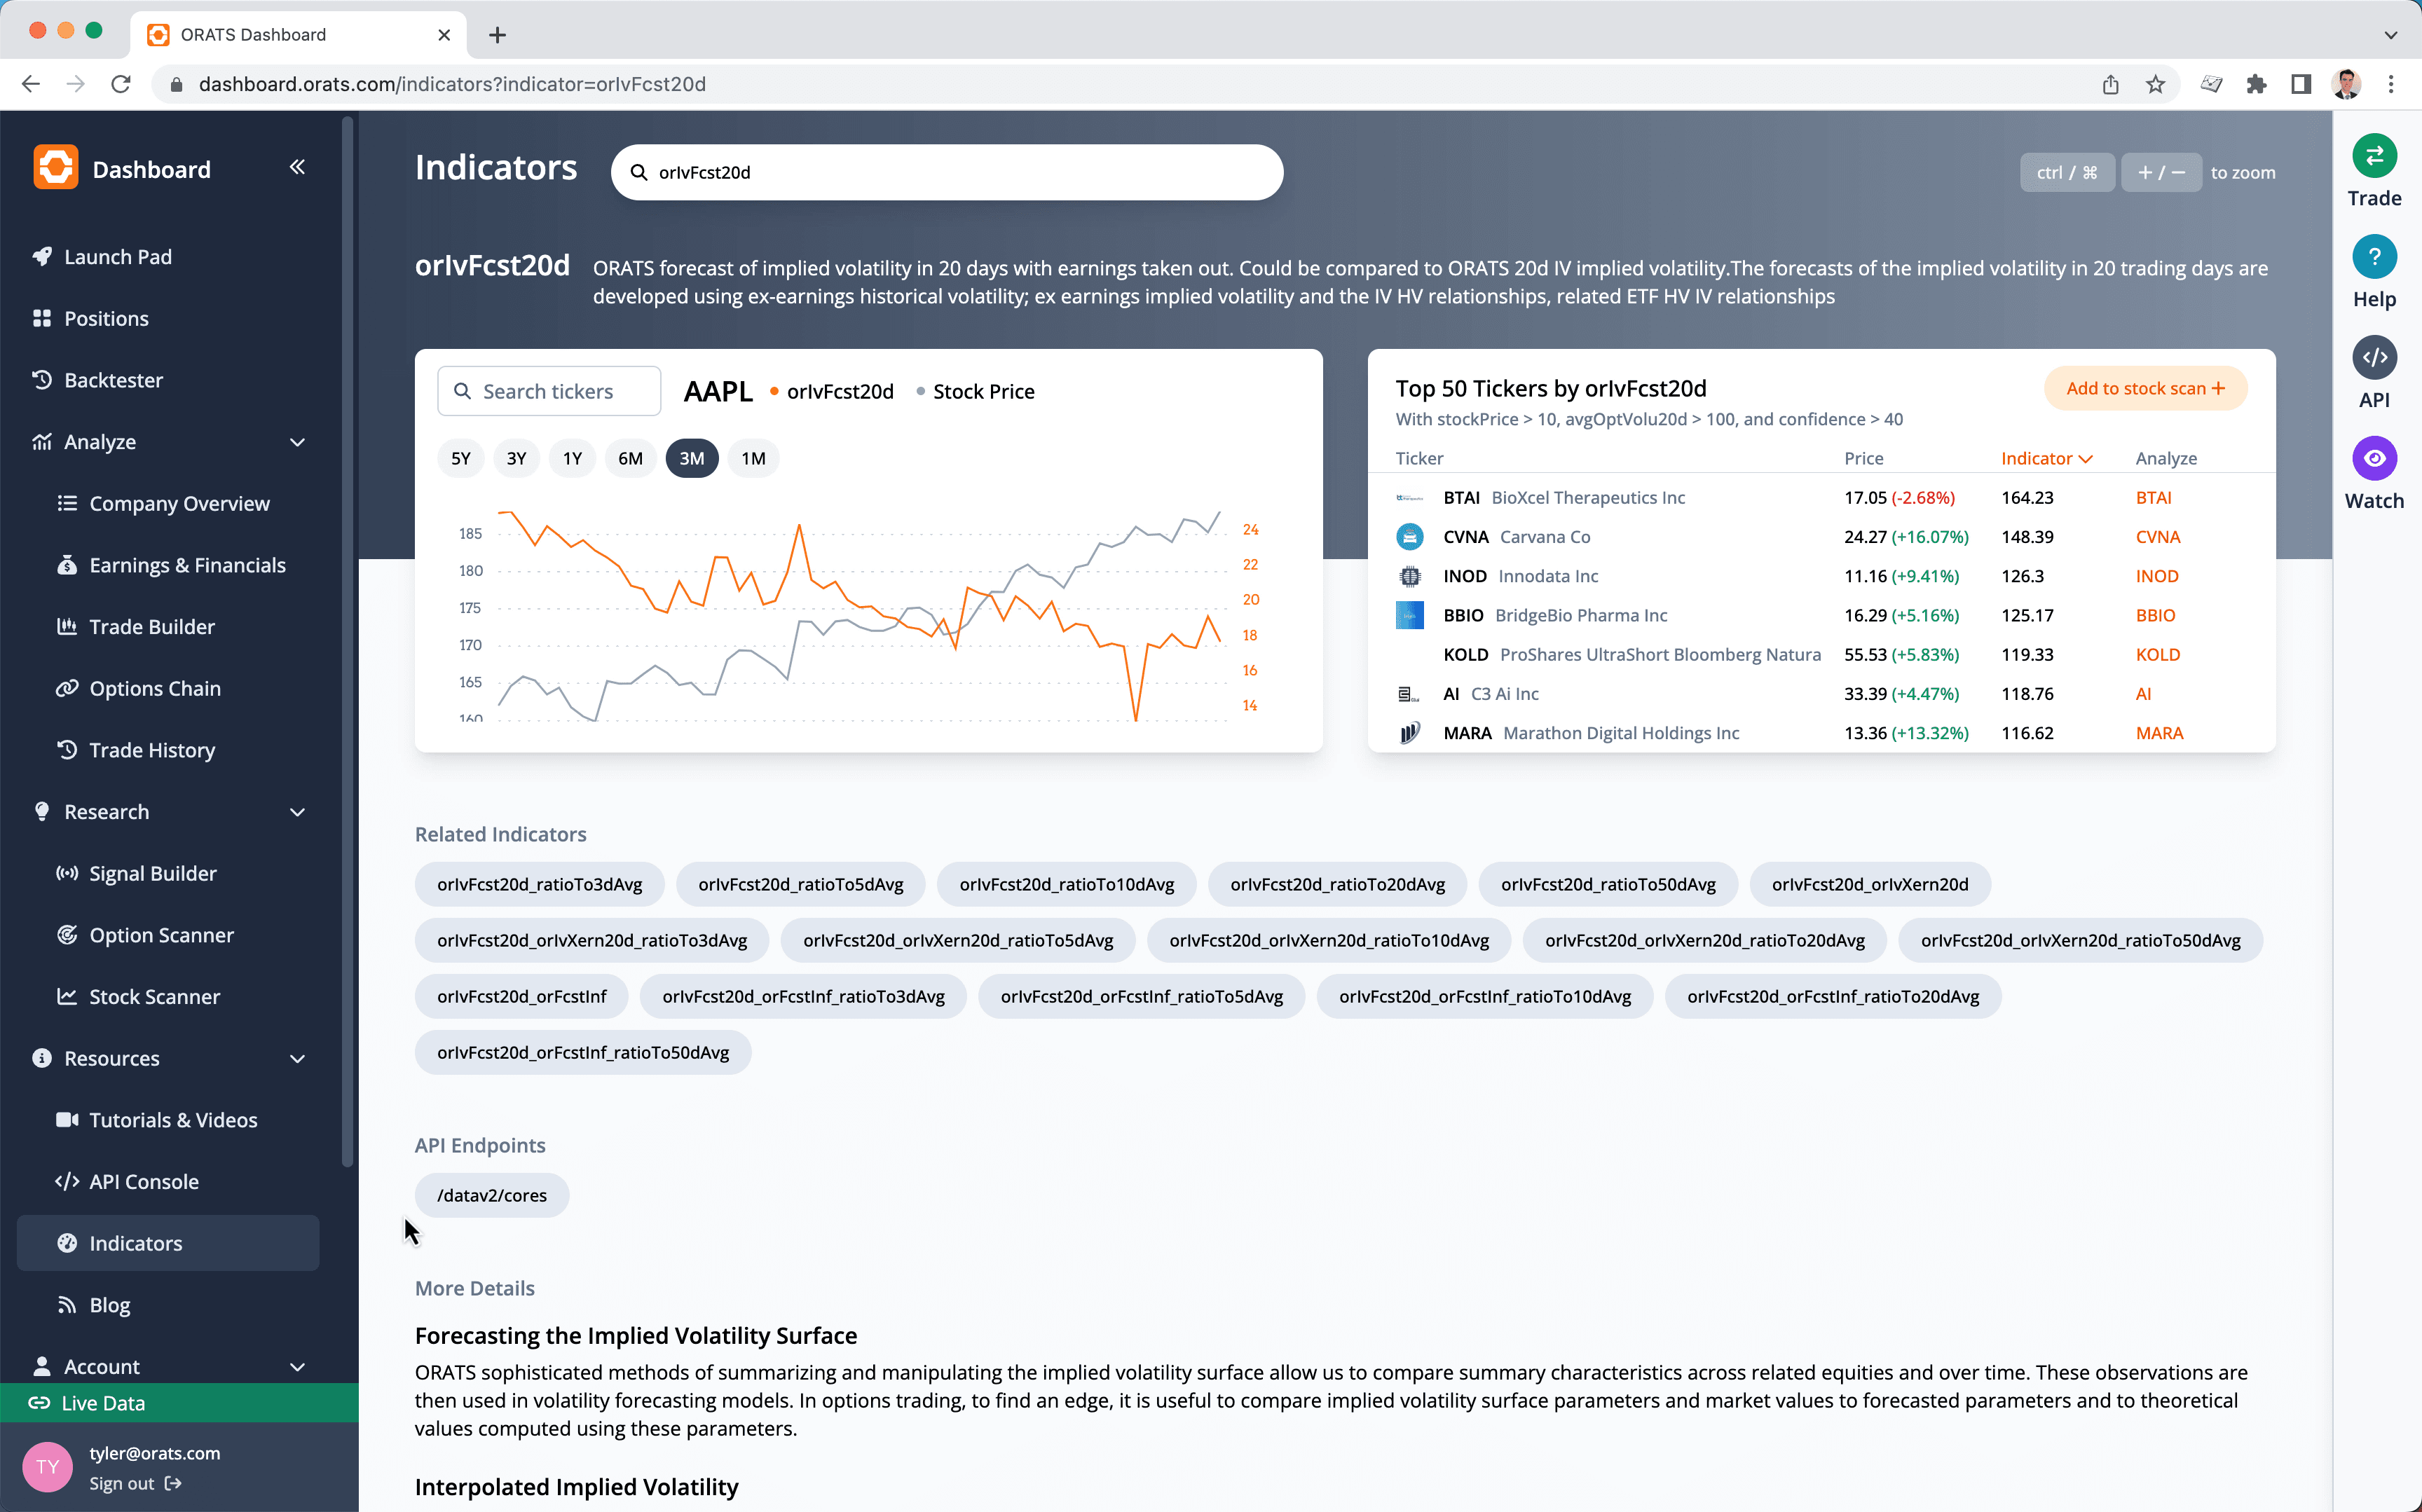This screenshot has width=2422, height=1512.
Task: Click the API code bracket icon
Action: click(2374, 357)
